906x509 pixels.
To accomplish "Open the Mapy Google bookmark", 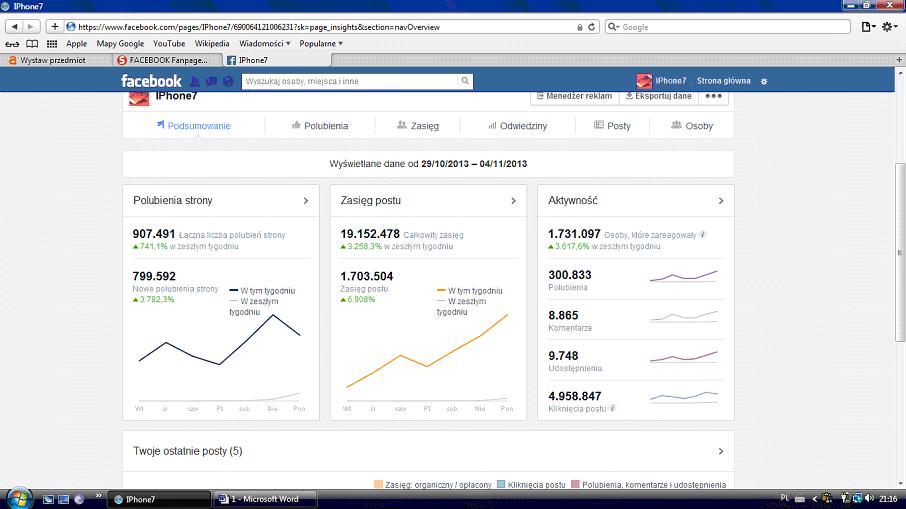I will pyautogui.click(x=120, y=44).
